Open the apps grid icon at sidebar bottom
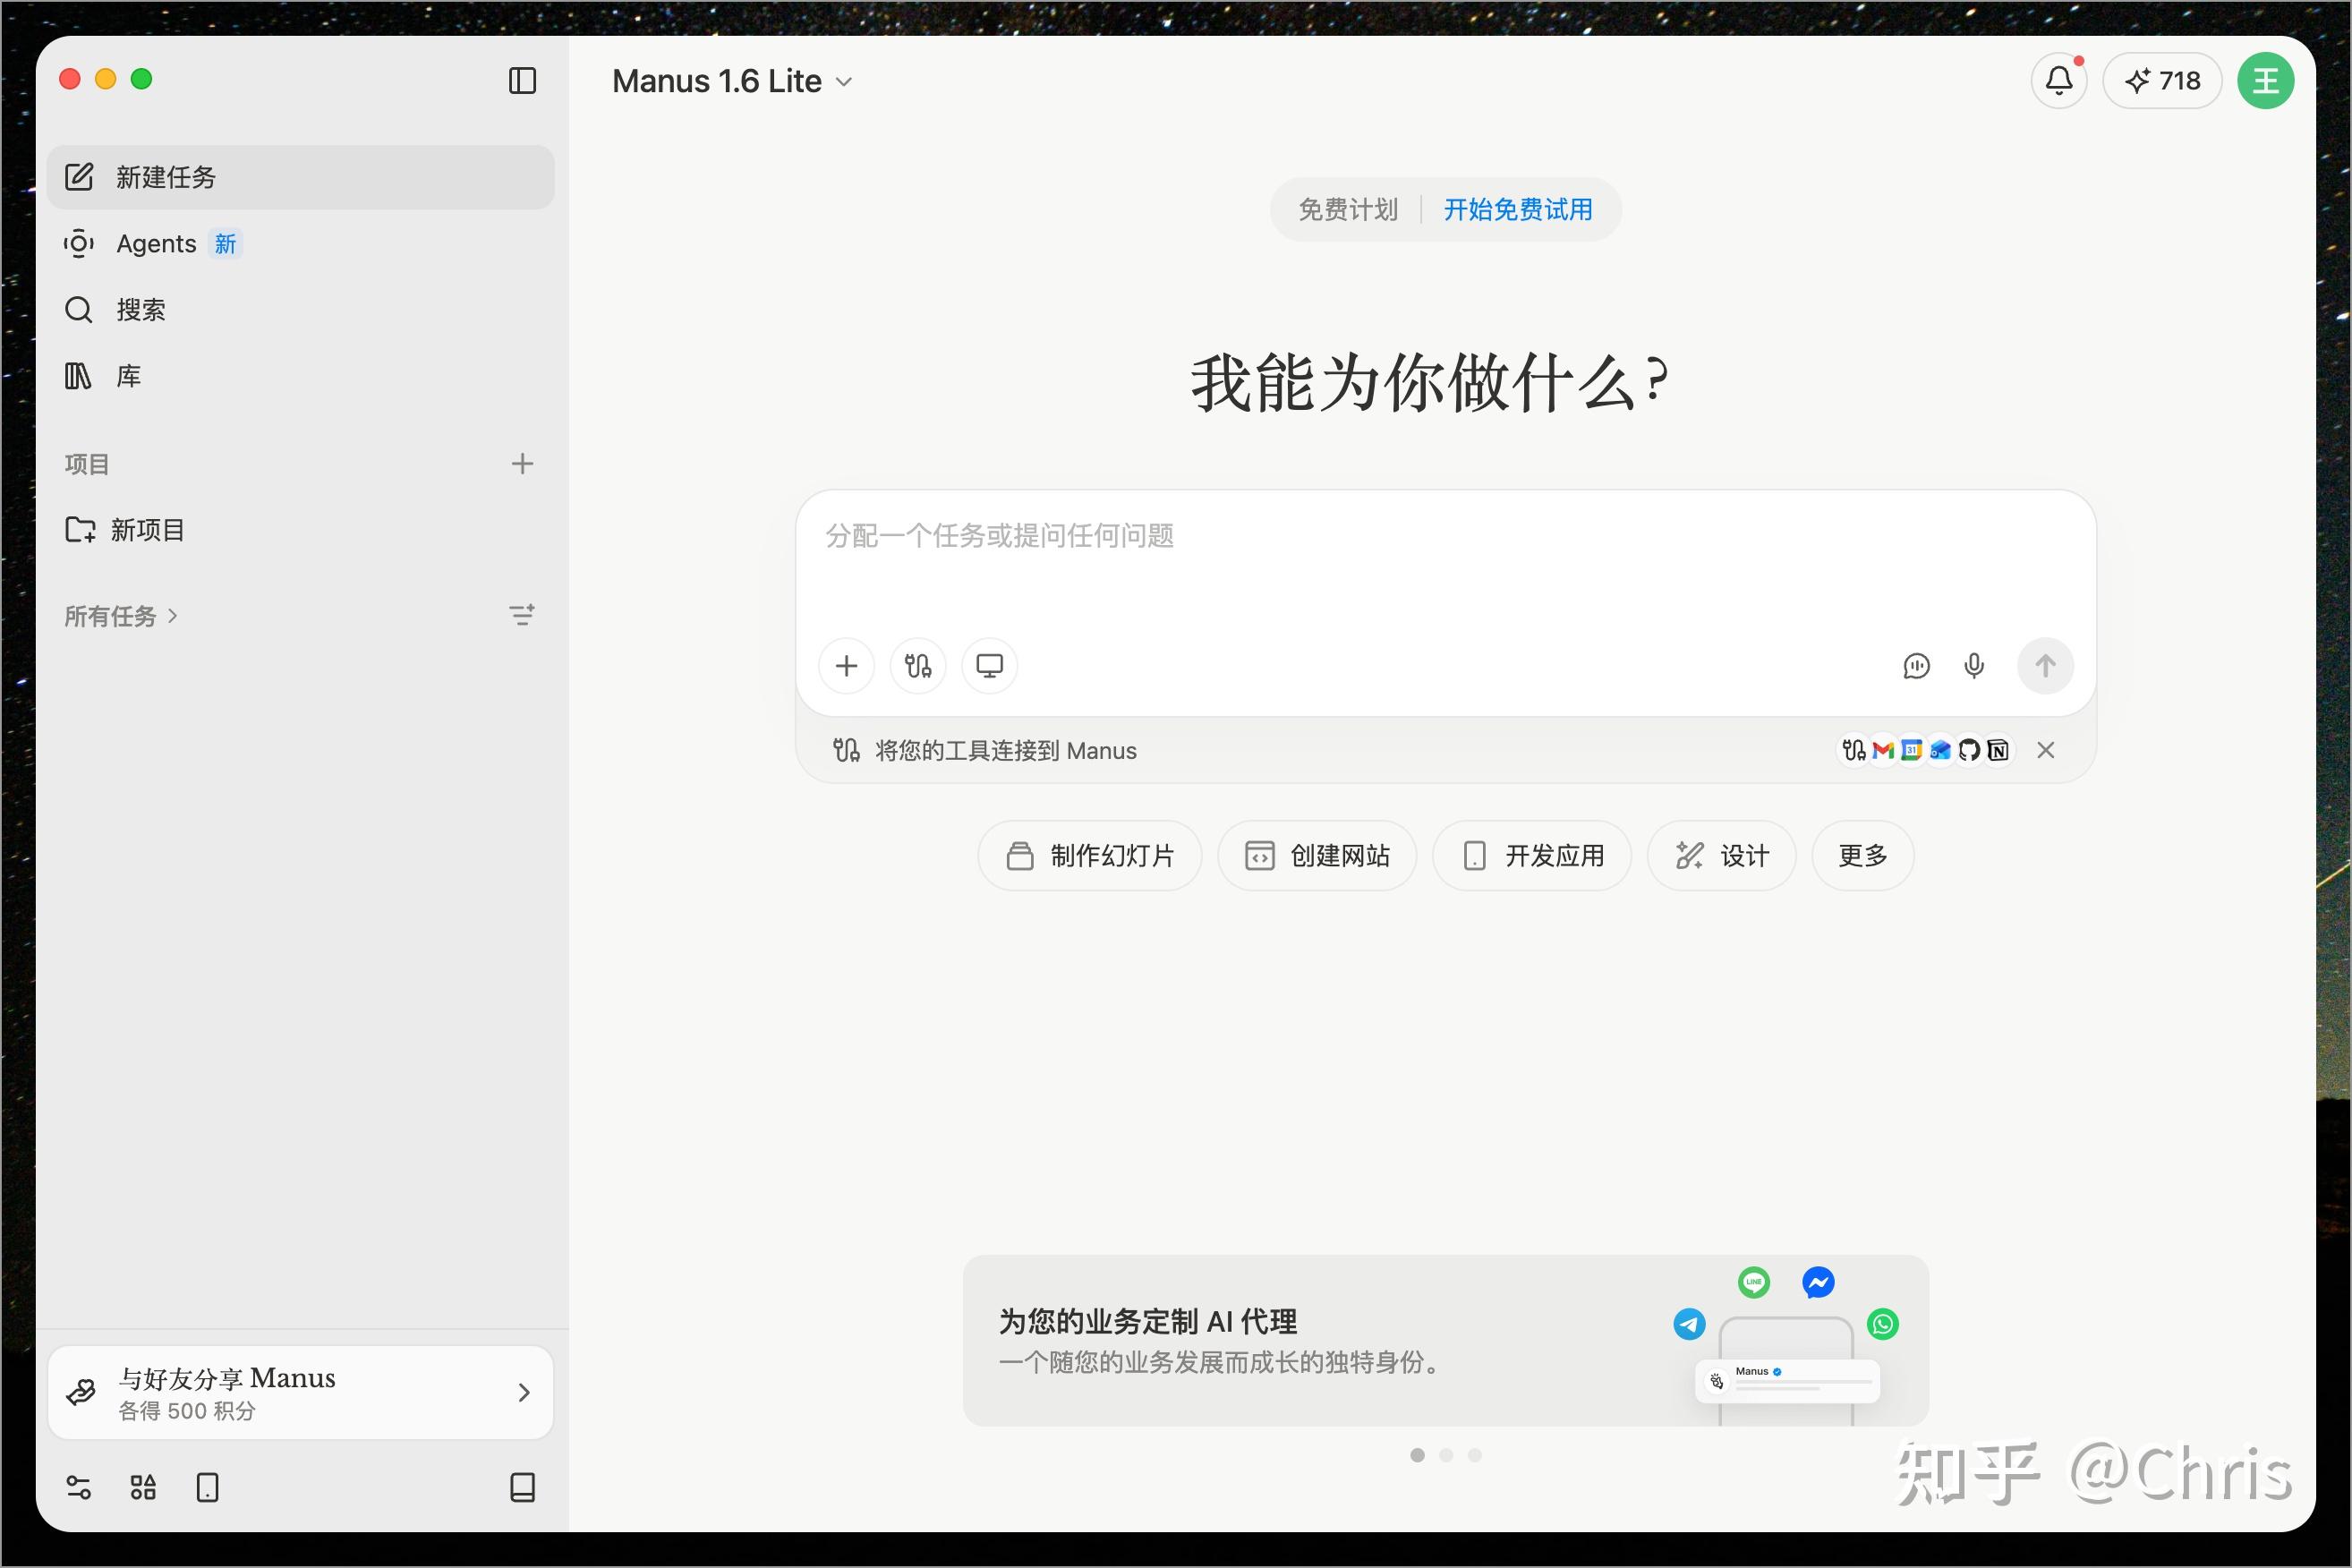The height and width of the screenshot is (1568, 2352). tap(143, 1487)
